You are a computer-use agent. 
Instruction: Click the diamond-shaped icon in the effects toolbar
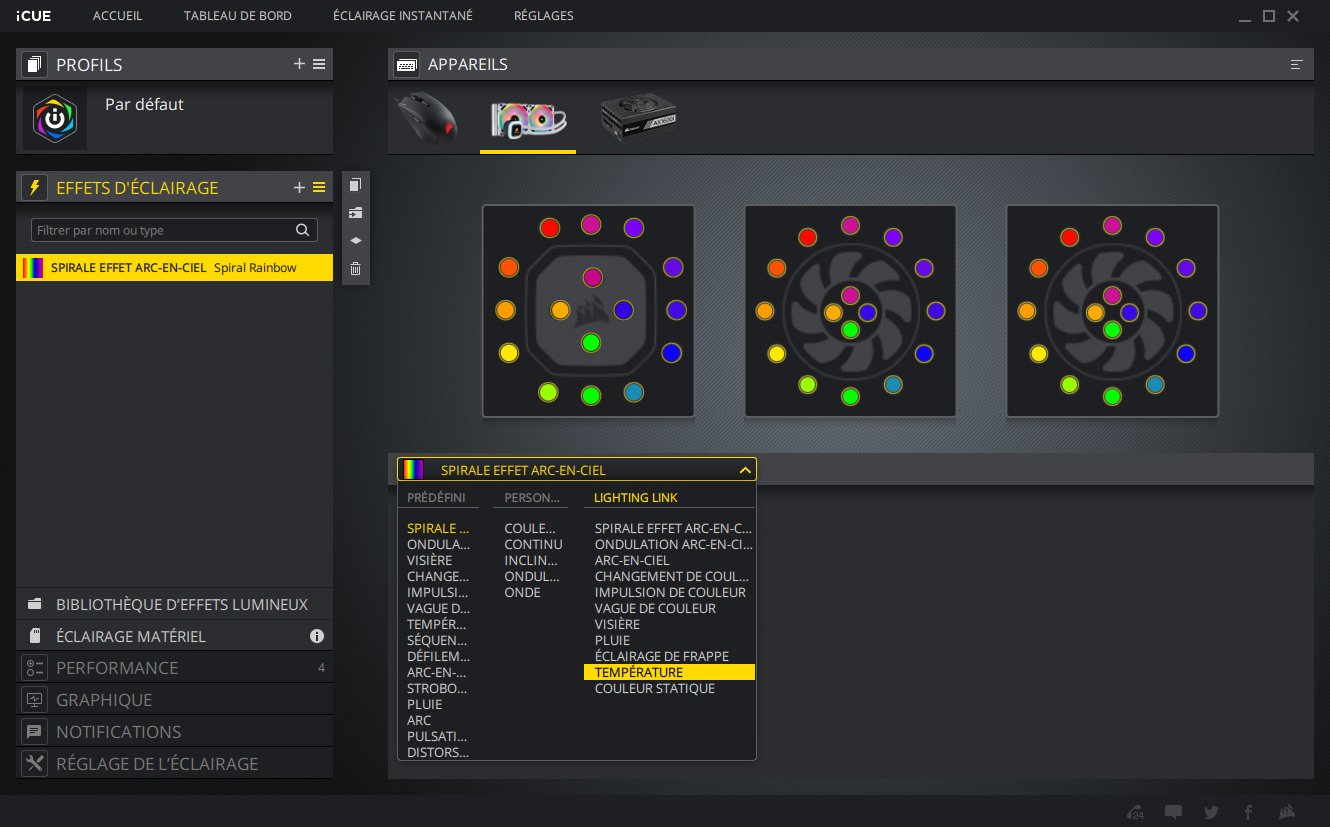(355, 241)
